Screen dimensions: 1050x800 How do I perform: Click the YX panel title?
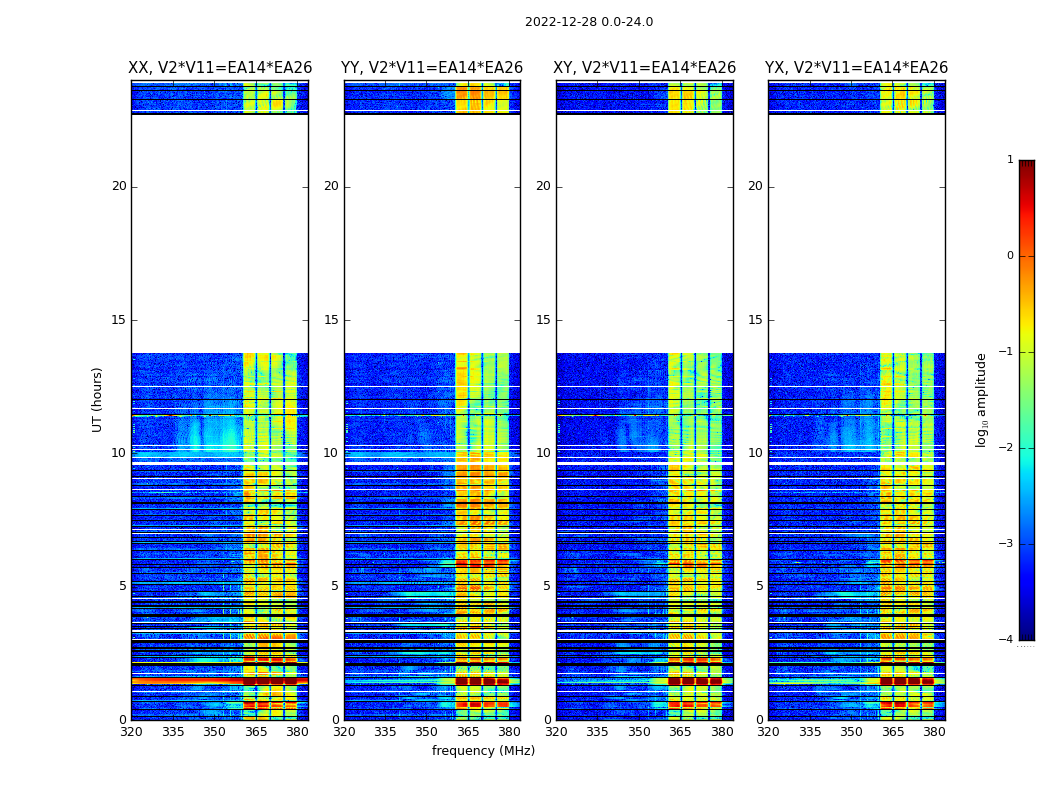point(856,68)
